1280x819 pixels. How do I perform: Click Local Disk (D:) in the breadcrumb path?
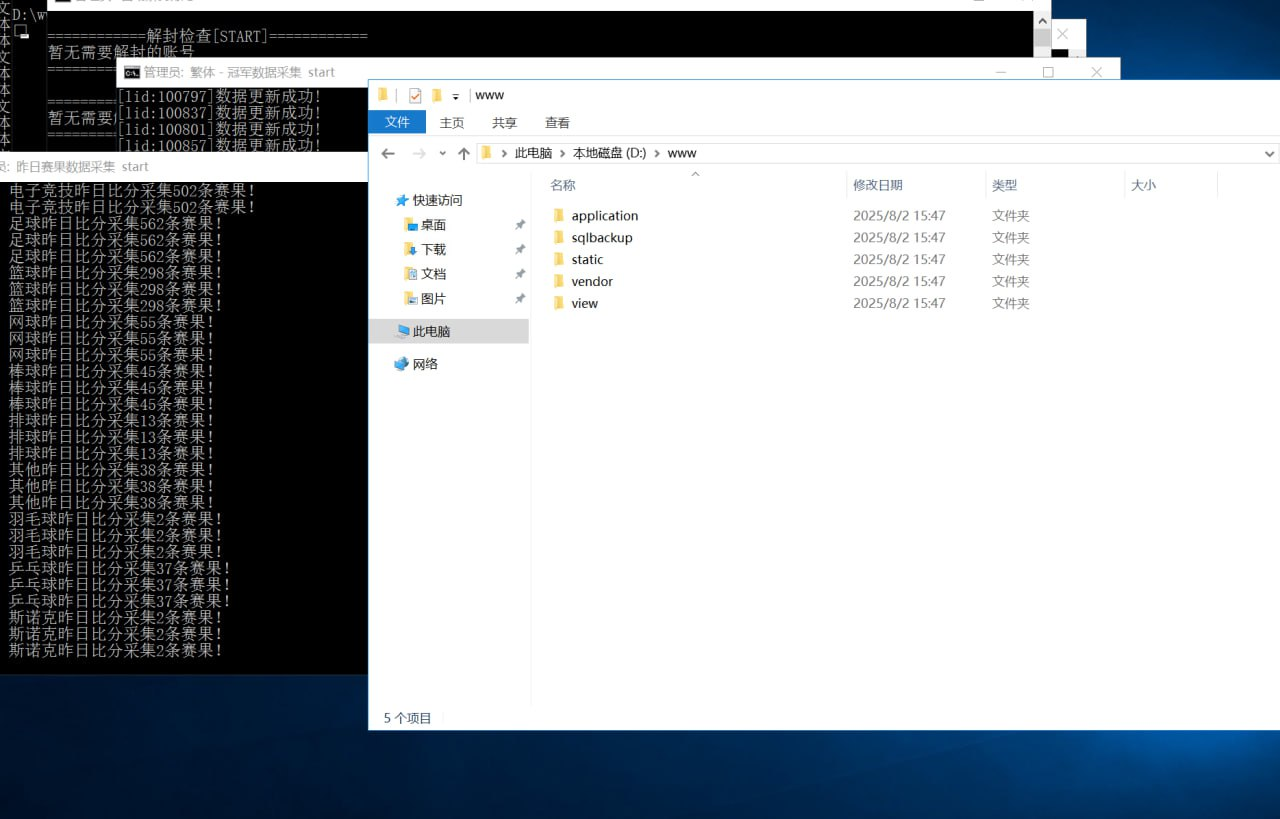click(x=609, y=153)
